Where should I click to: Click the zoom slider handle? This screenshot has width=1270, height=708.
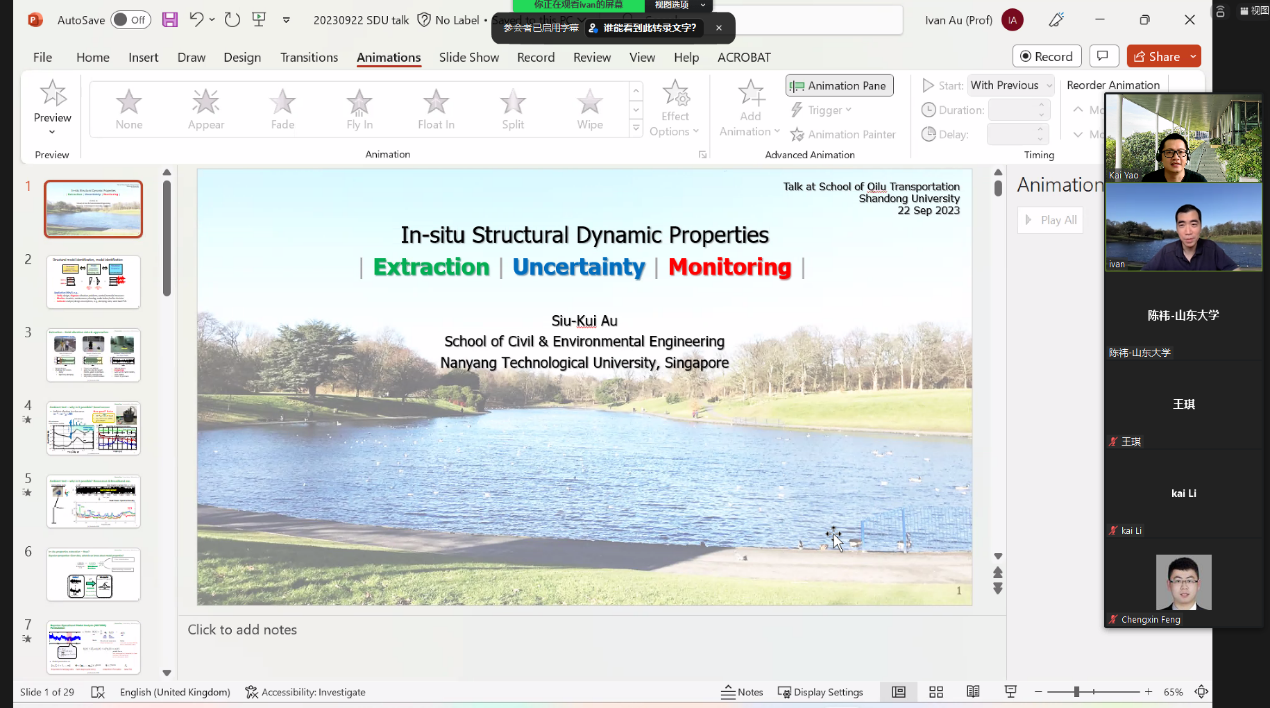click(x=1077, y=692)
